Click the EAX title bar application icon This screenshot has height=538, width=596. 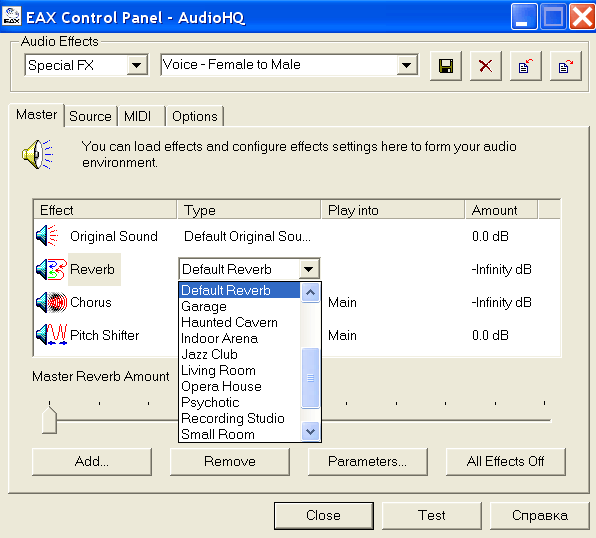(x=12, y=17)
